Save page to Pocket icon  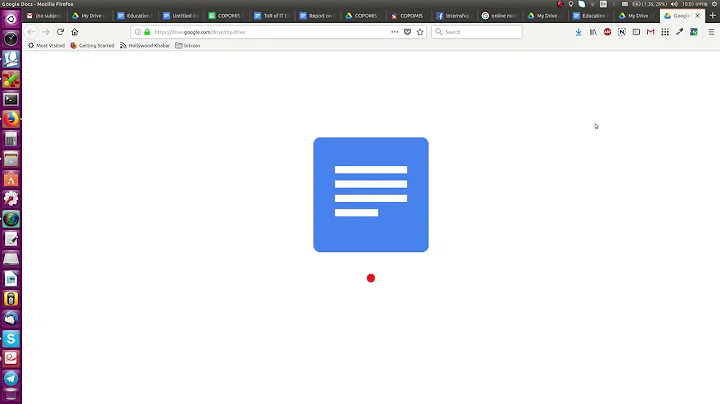tap(407, 32)
